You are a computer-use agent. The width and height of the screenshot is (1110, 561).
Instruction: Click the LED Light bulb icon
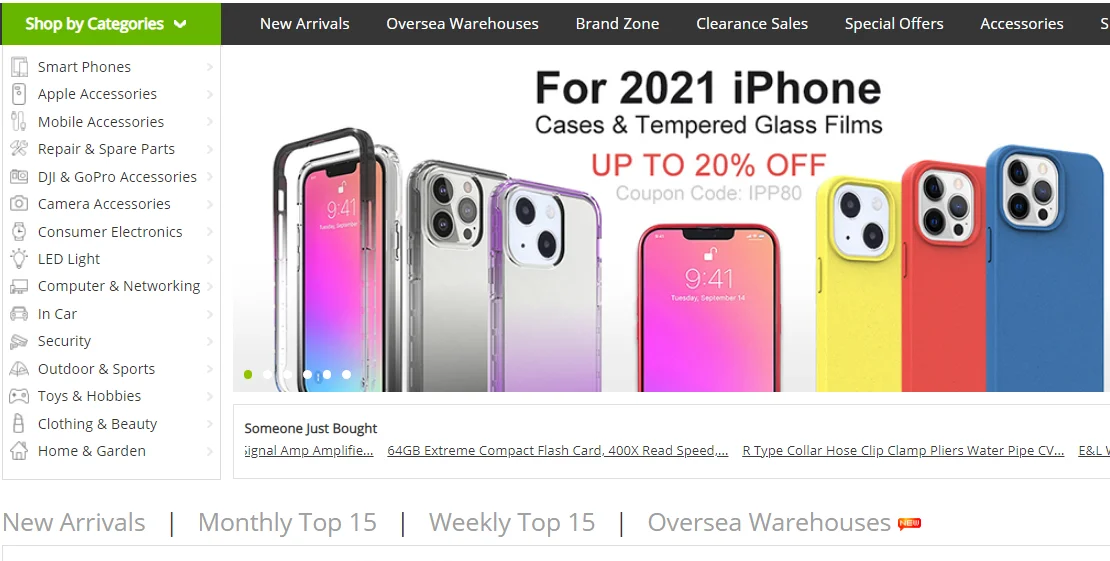(19, 259)
